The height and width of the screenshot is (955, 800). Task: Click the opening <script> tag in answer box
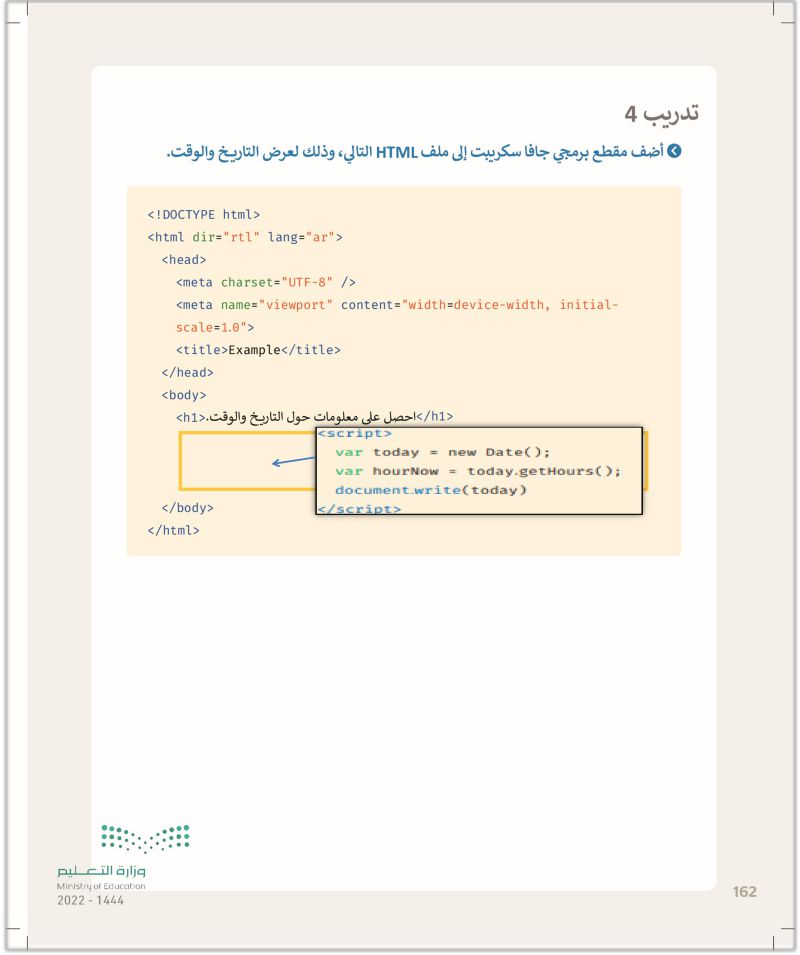tap(355, 434)
